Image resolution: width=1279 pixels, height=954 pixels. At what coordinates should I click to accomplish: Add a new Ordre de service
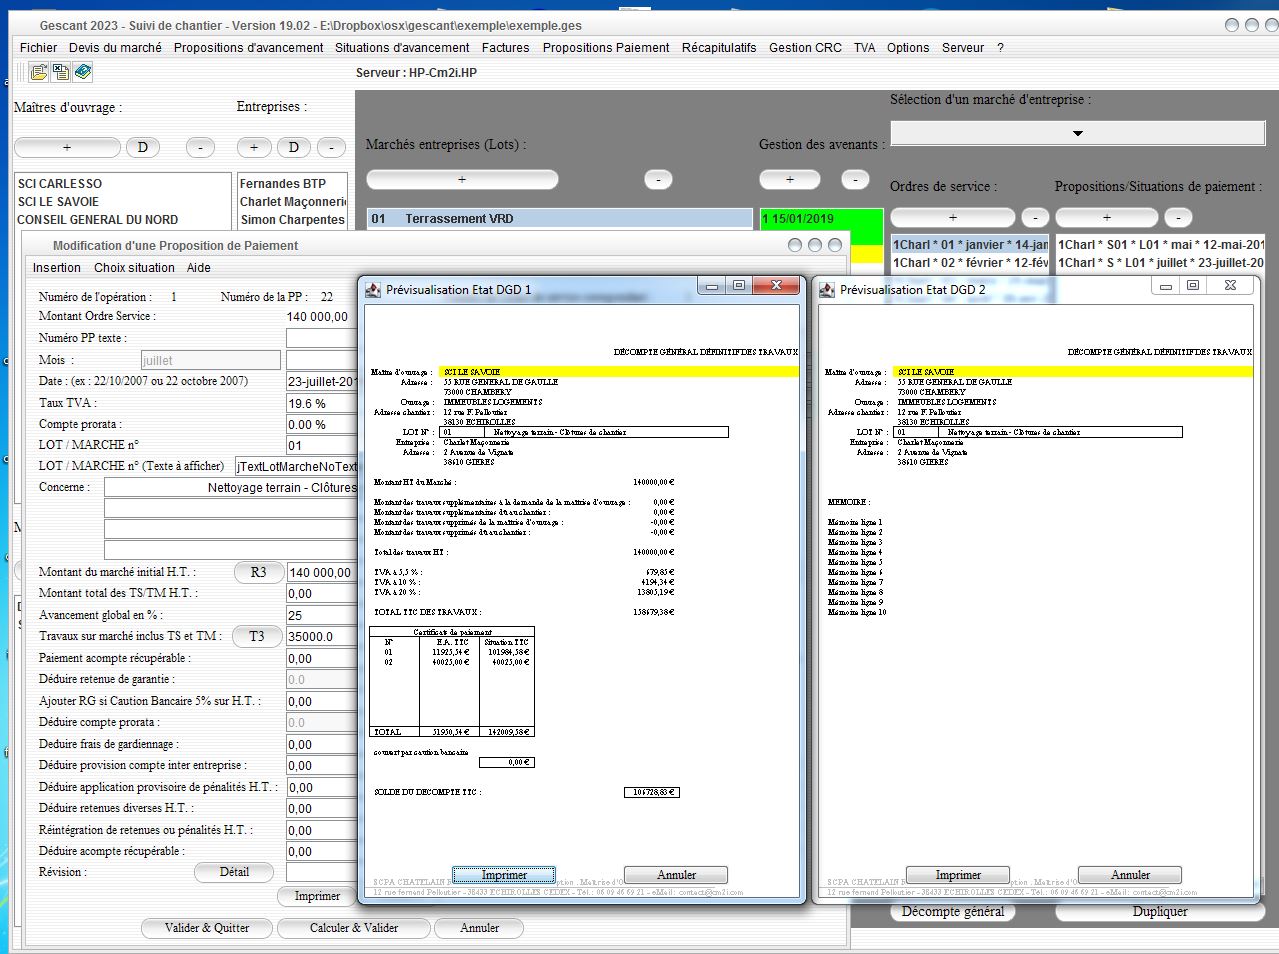(952, 218)
